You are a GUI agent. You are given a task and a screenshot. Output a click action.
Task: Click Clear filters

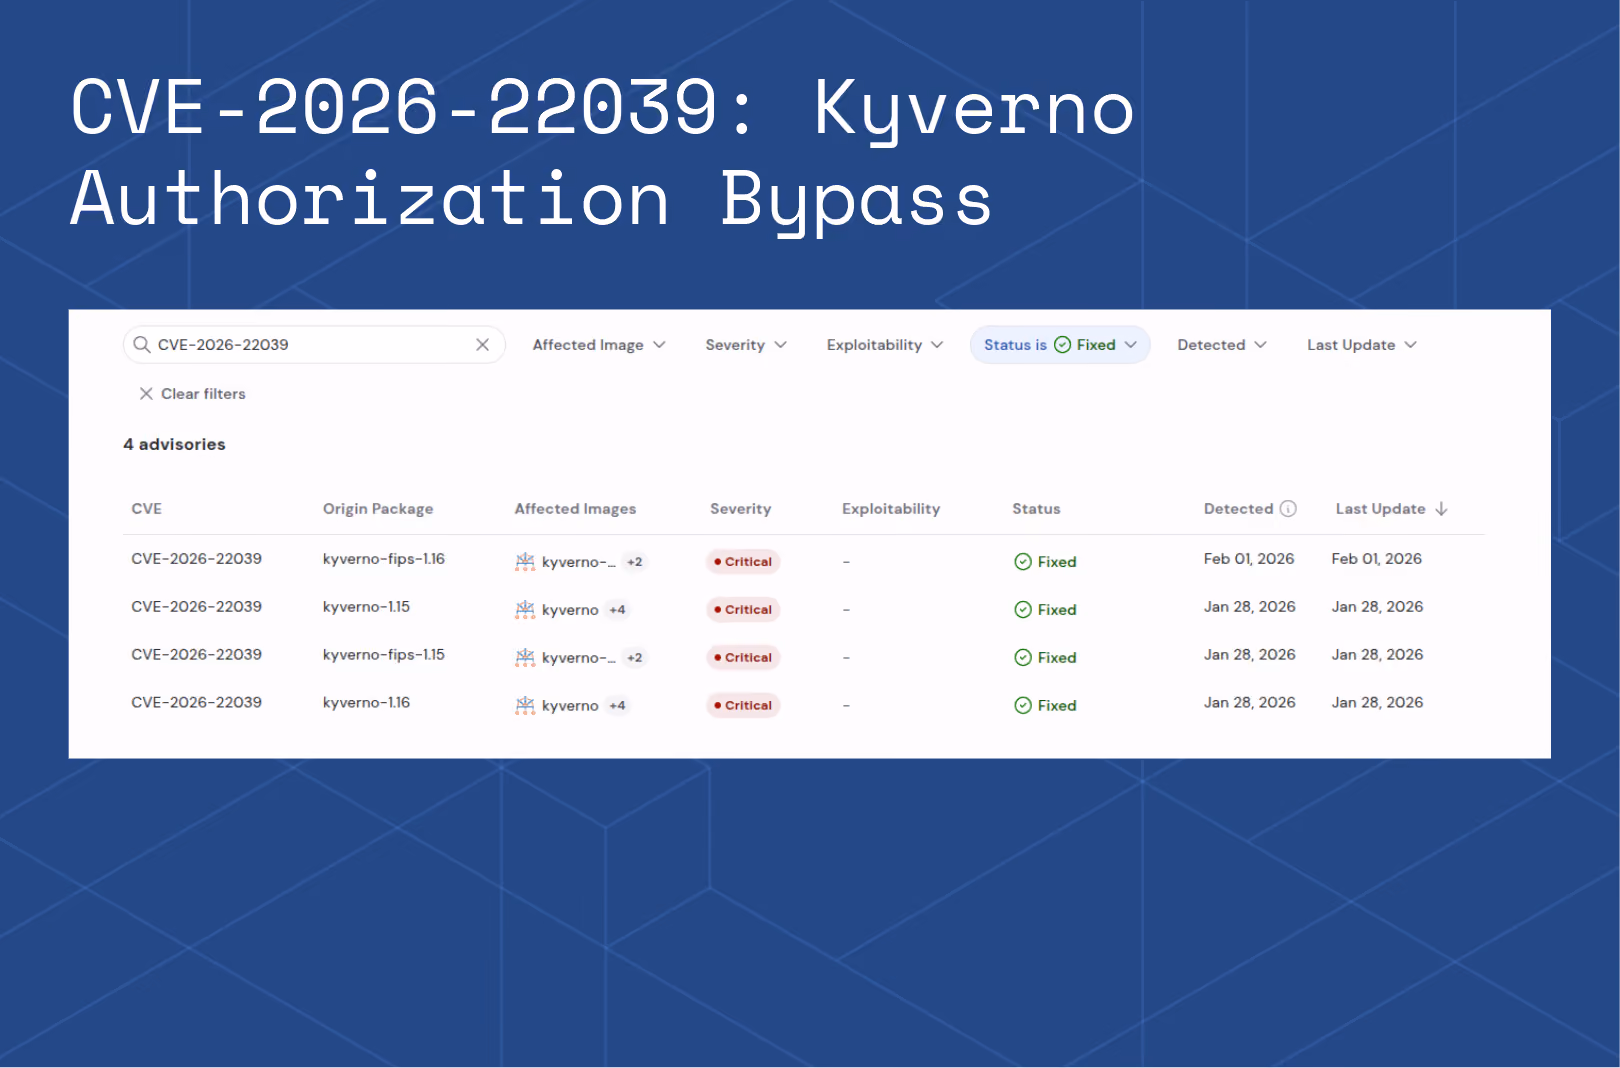point(192,394)
